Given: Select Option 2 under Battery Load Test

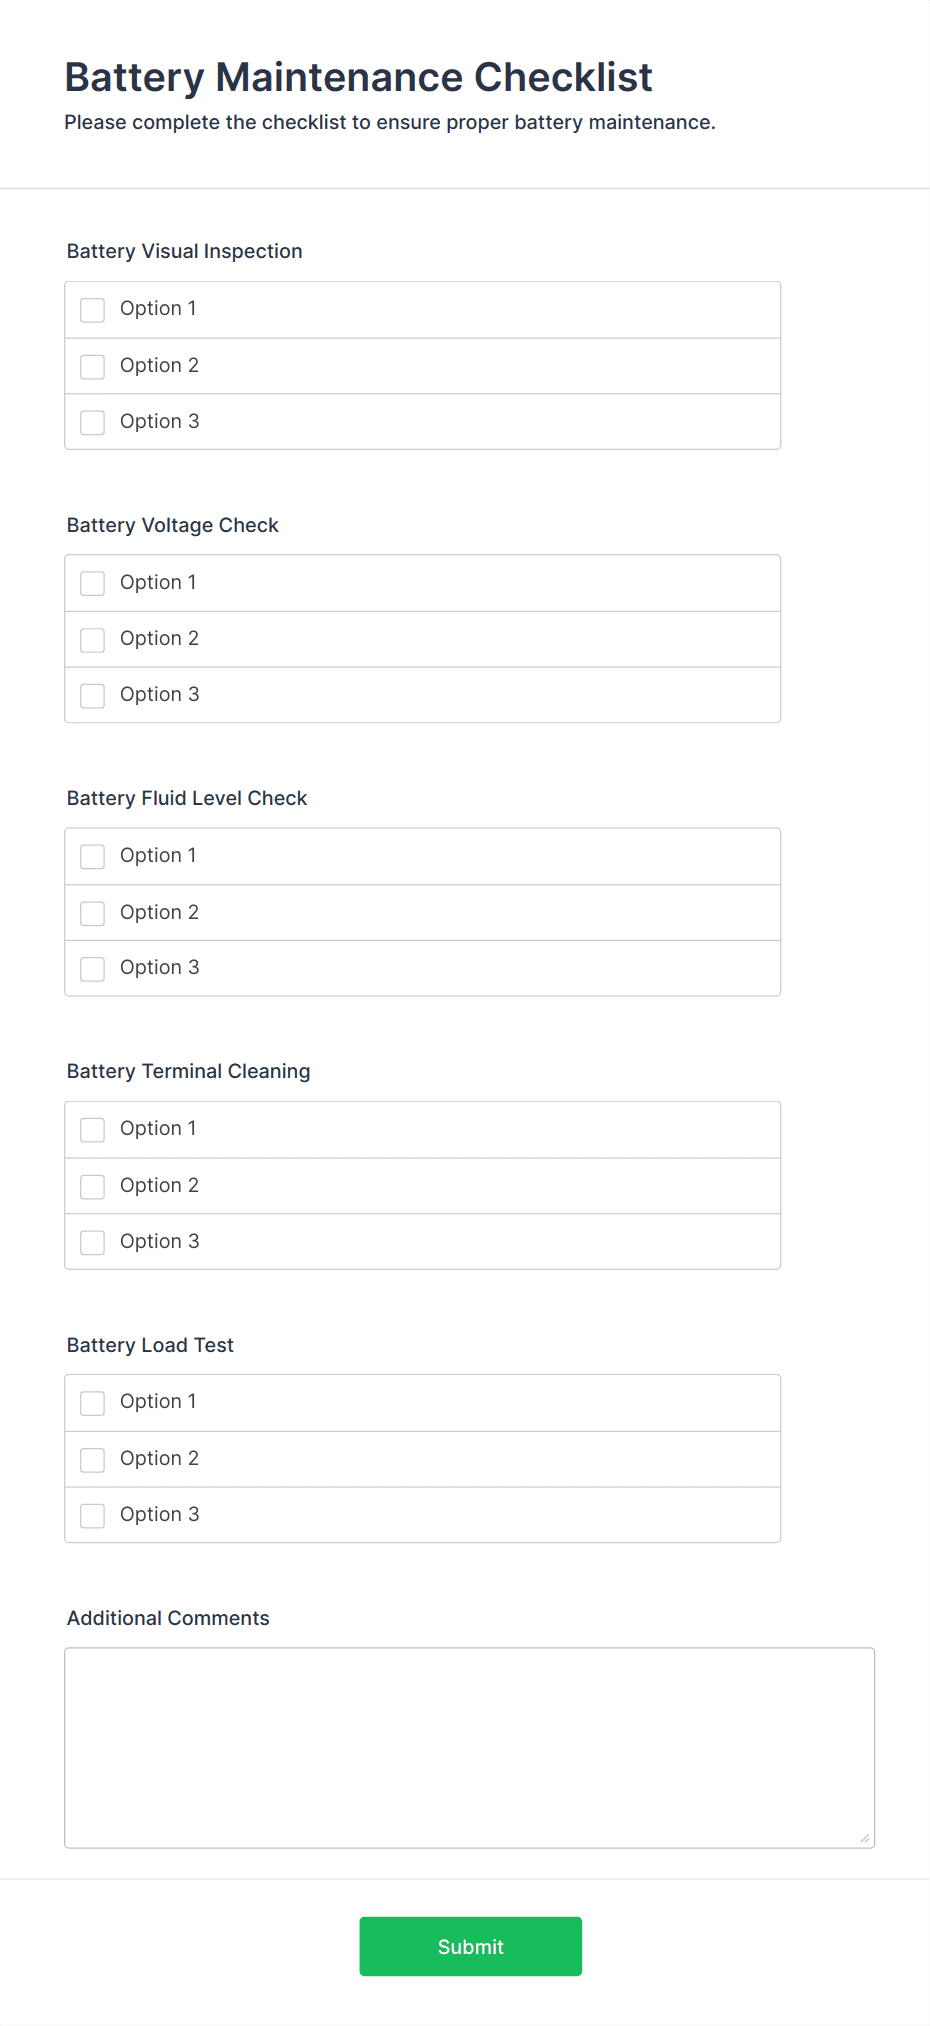Looking at the screenshot, I should coord(93,1460).
